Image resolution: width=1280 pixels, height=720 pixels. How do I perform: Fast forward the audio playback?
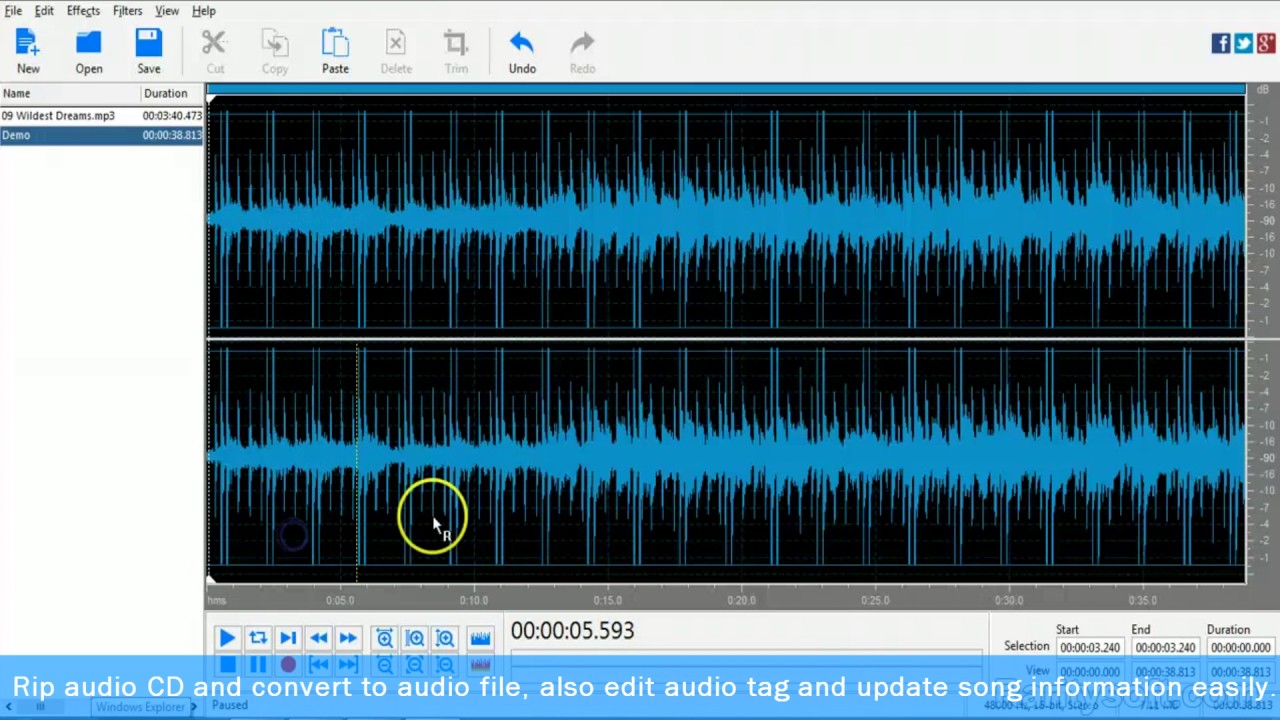tap(348, 638)
